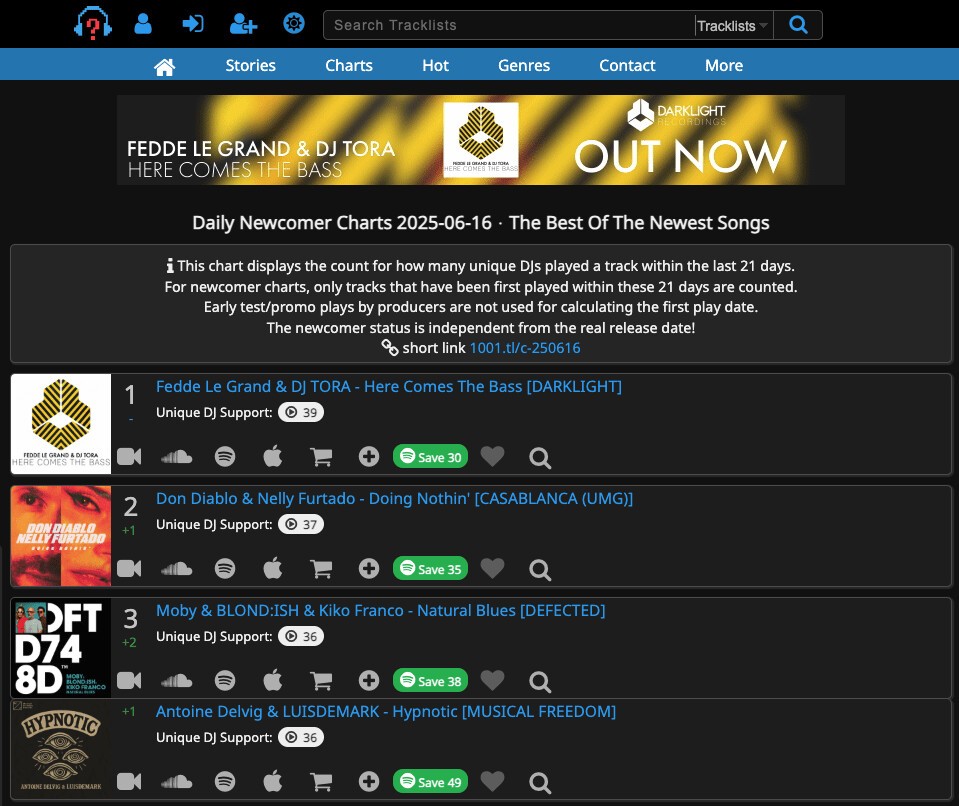Open Spotify icon for Natural Blues
Image resolution: width=959 pixels, height=806 pixels.
click(x=225, y=681)
